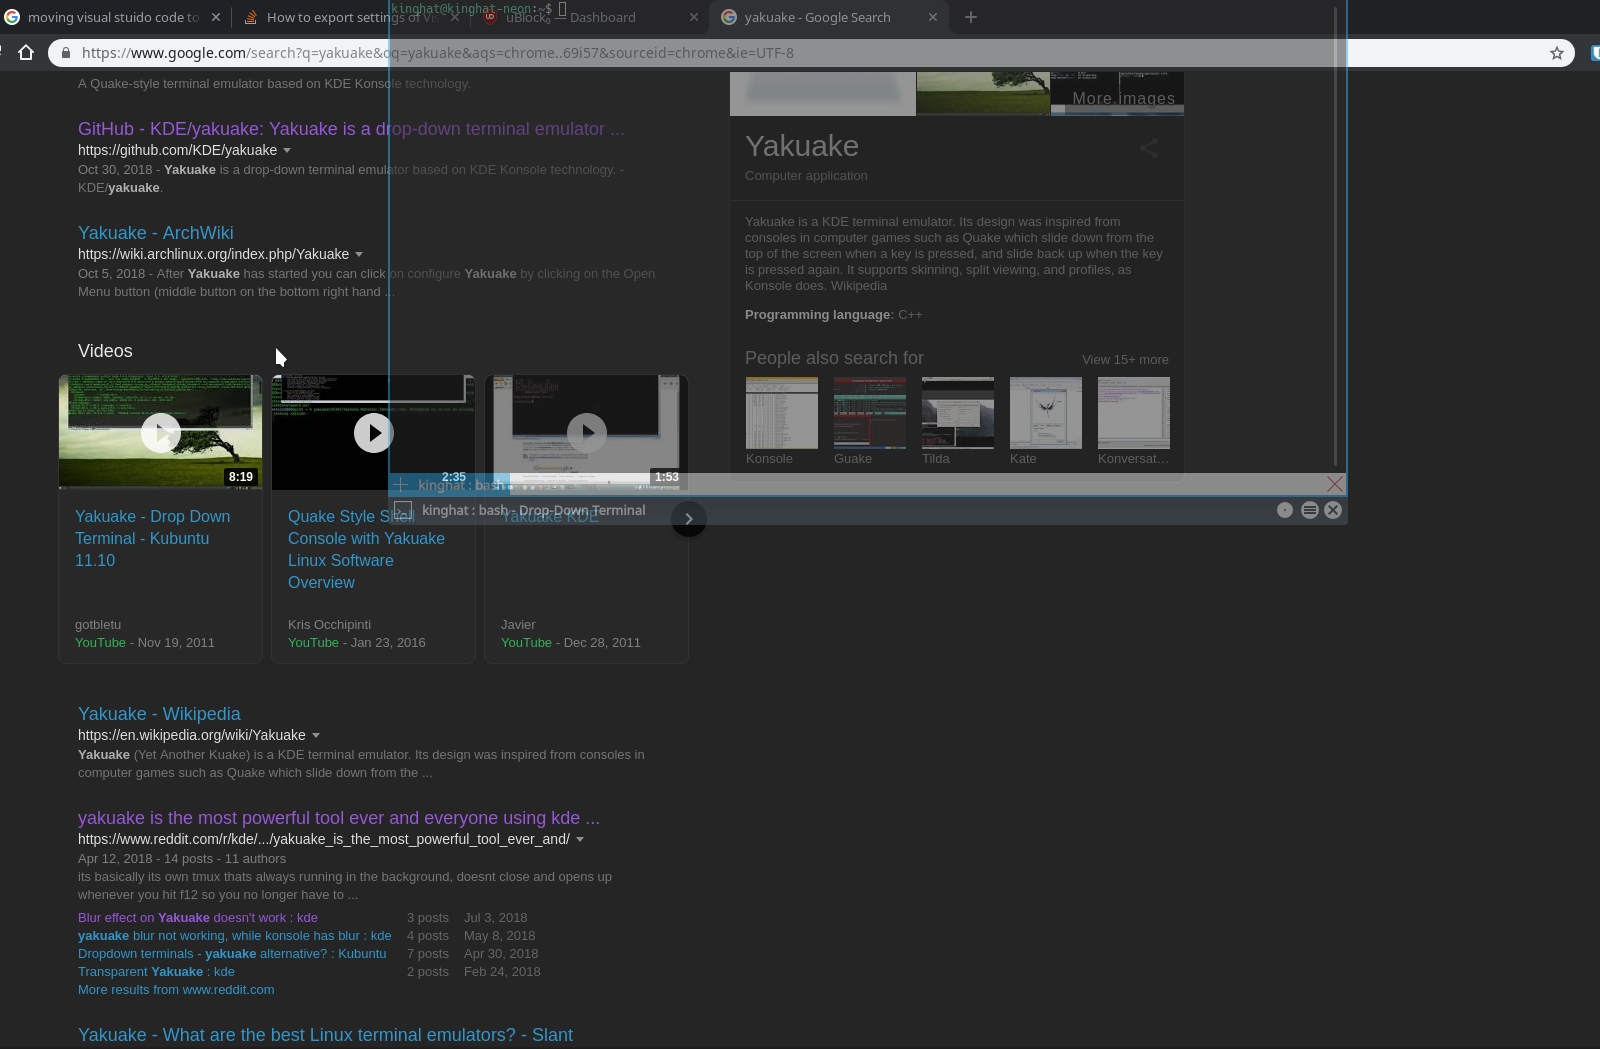Click the Yakuake terminal icon in title bar
This screenshot has height=1049, width=1600.
pos(403,510)
